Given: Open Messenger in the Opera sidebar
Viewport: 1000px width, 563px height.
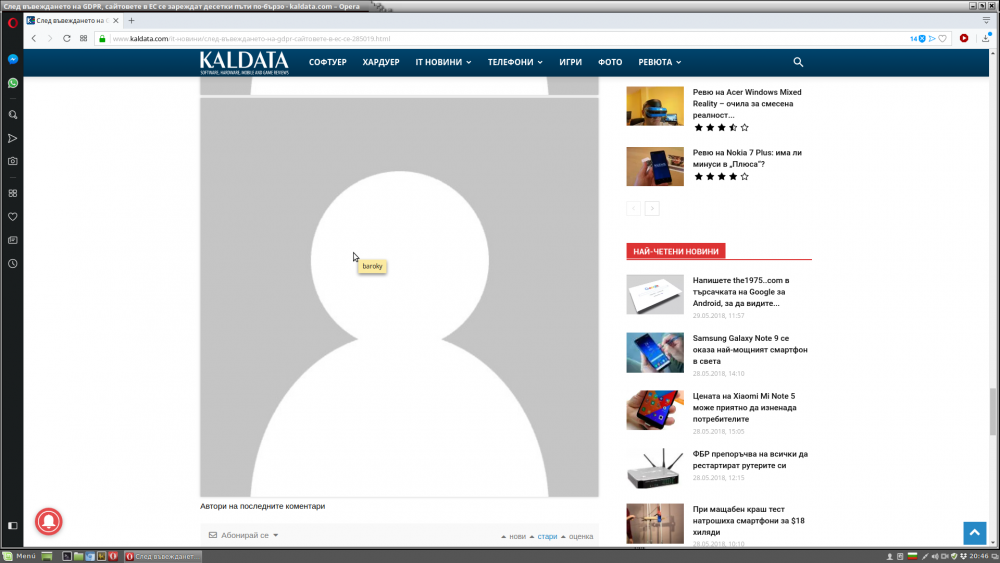Looking at the screenshot, I should (x=13, y=59).
